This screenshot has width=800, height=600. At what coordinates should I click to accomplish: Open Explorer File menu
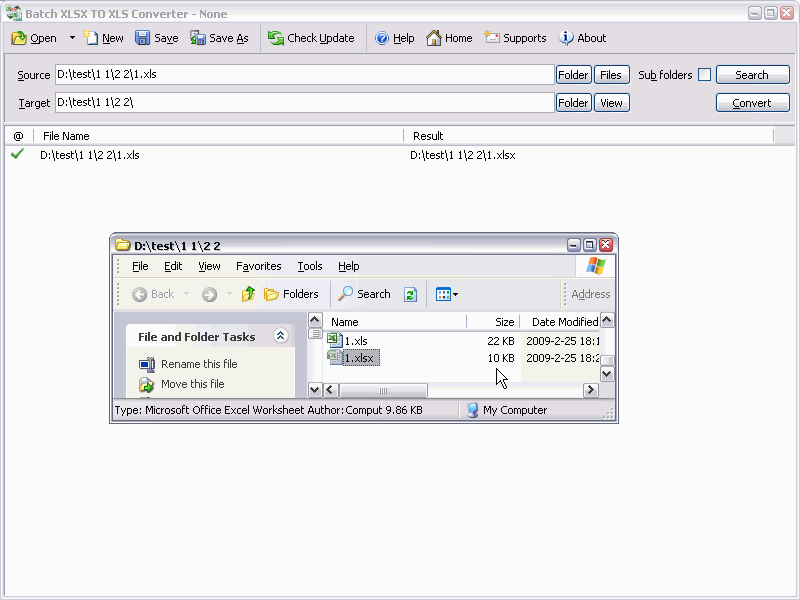[x=140, y=266]
